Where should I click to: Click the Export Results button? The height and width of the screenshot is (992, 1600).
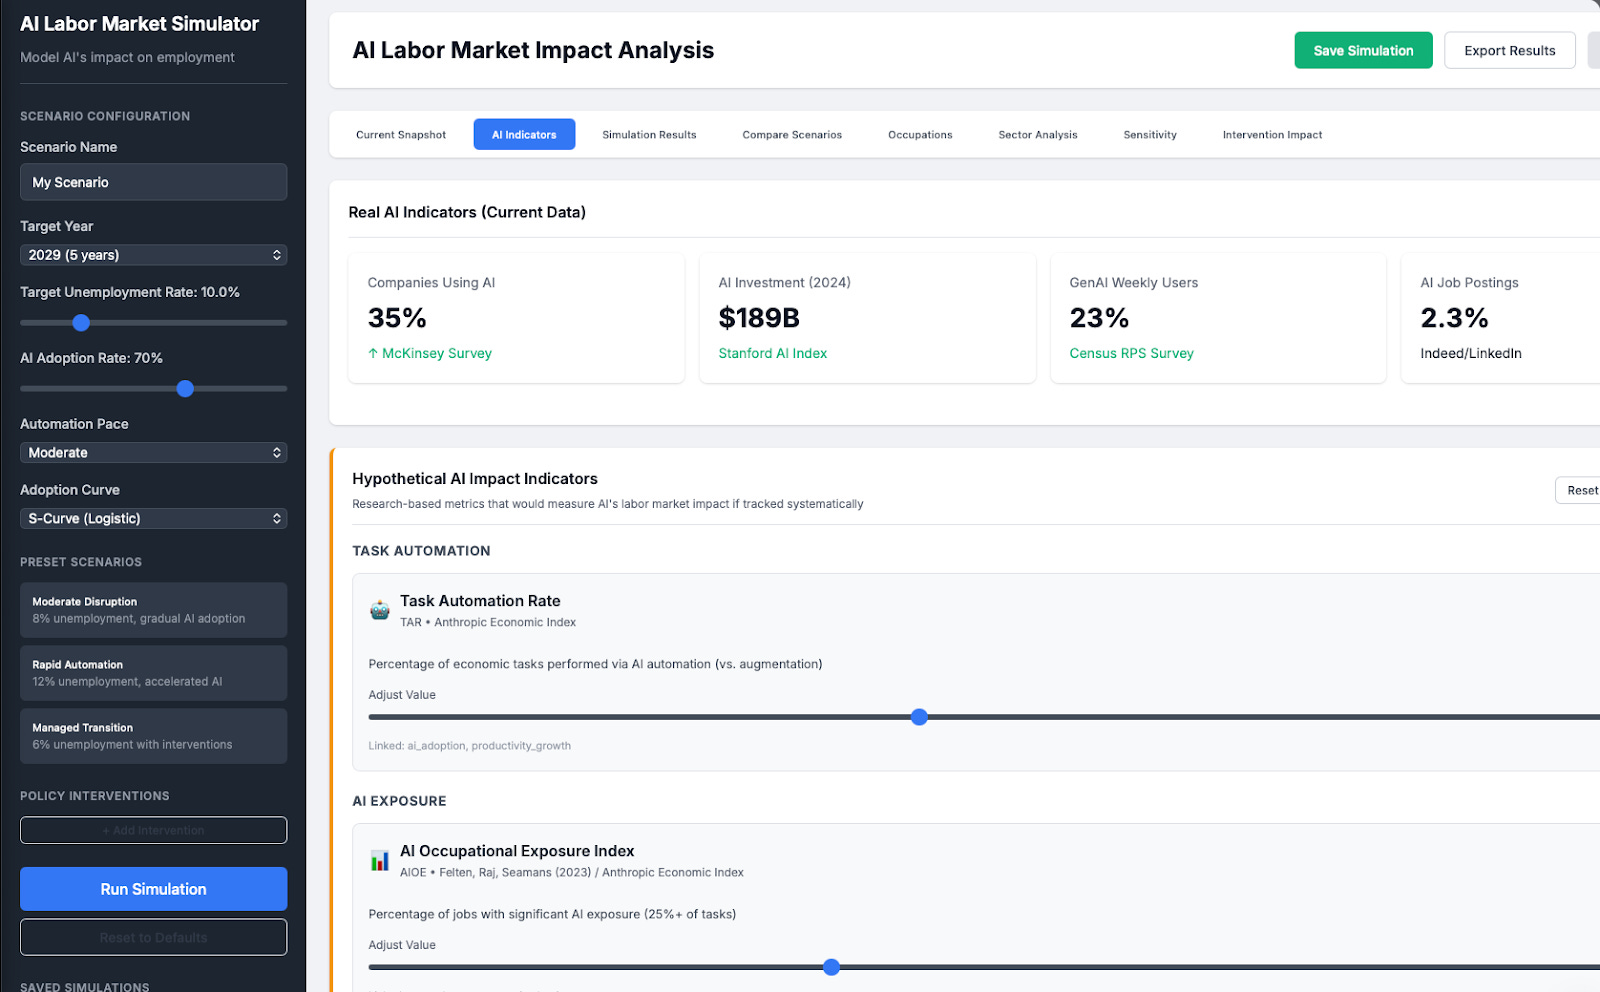[x=1509, y=51]
